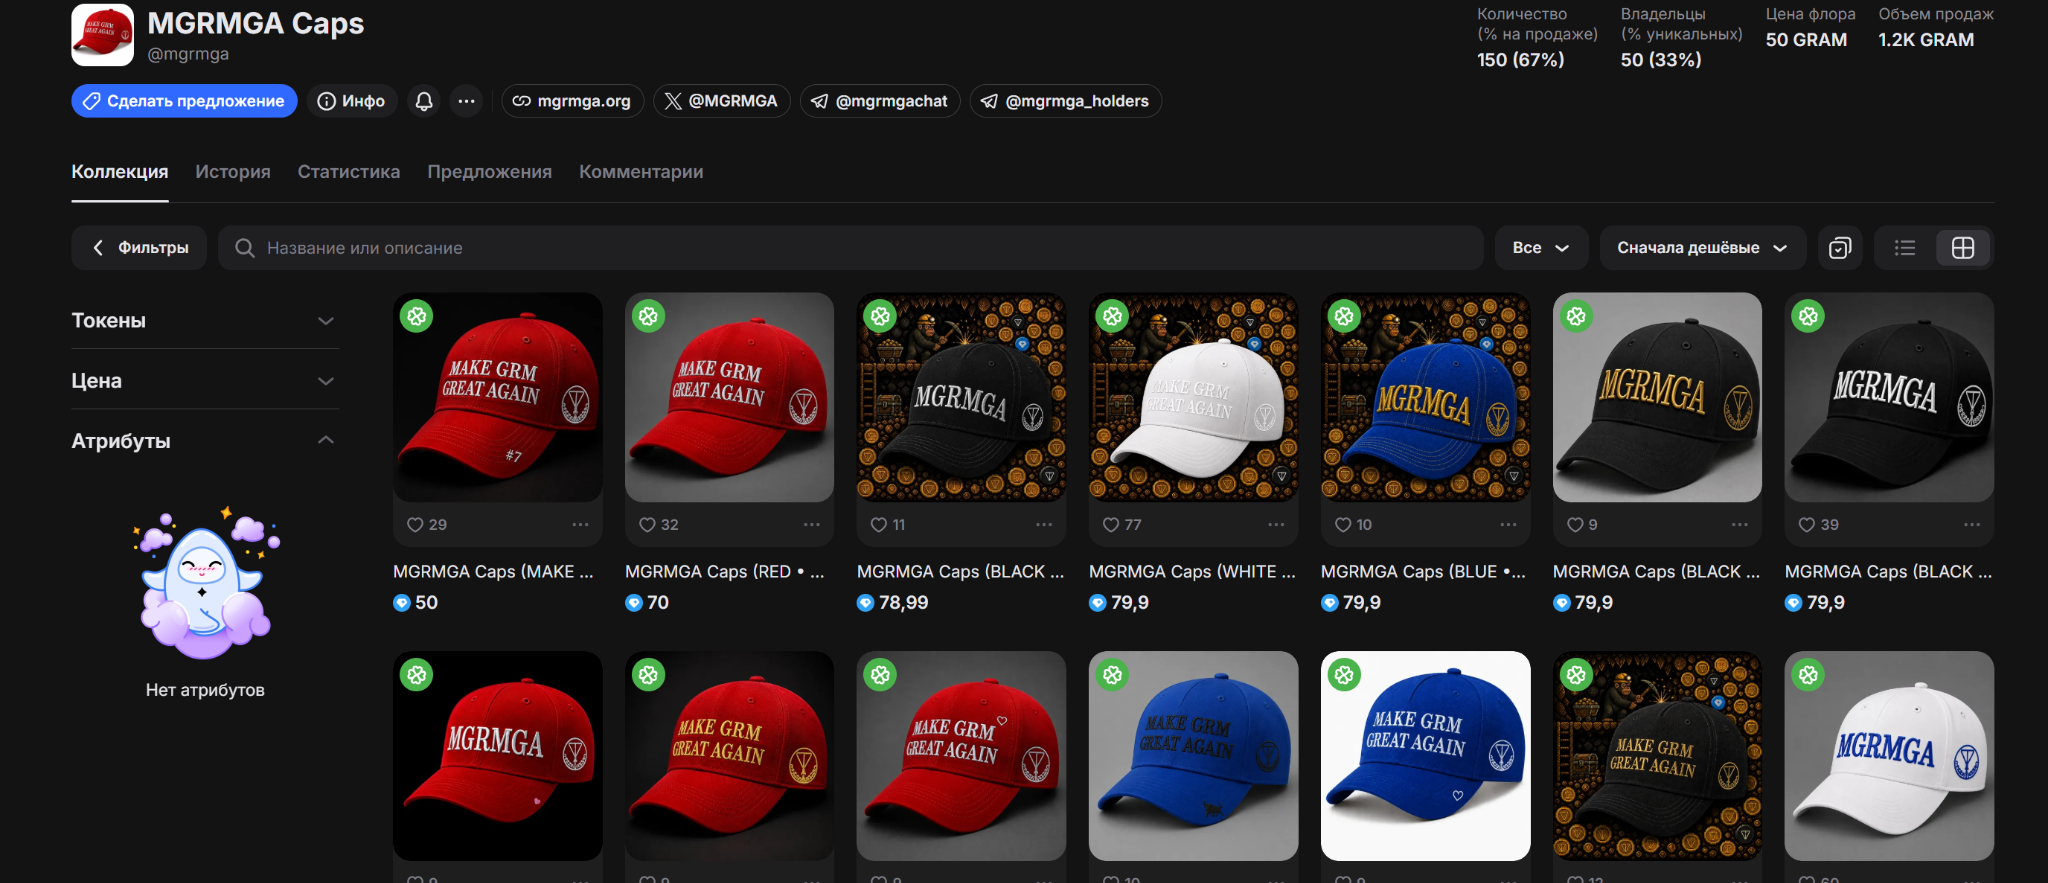Visit the mgrmga.org website link
2048x883 pixels.
572,101
